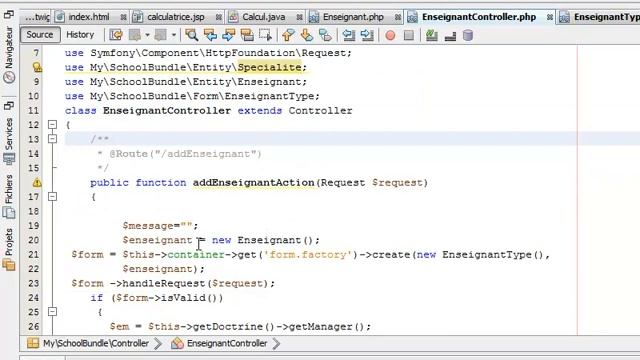Screen dimensions: 640x360
Task: Open the calculatrice.jsp tab
Action: click(x=176, y=17)
